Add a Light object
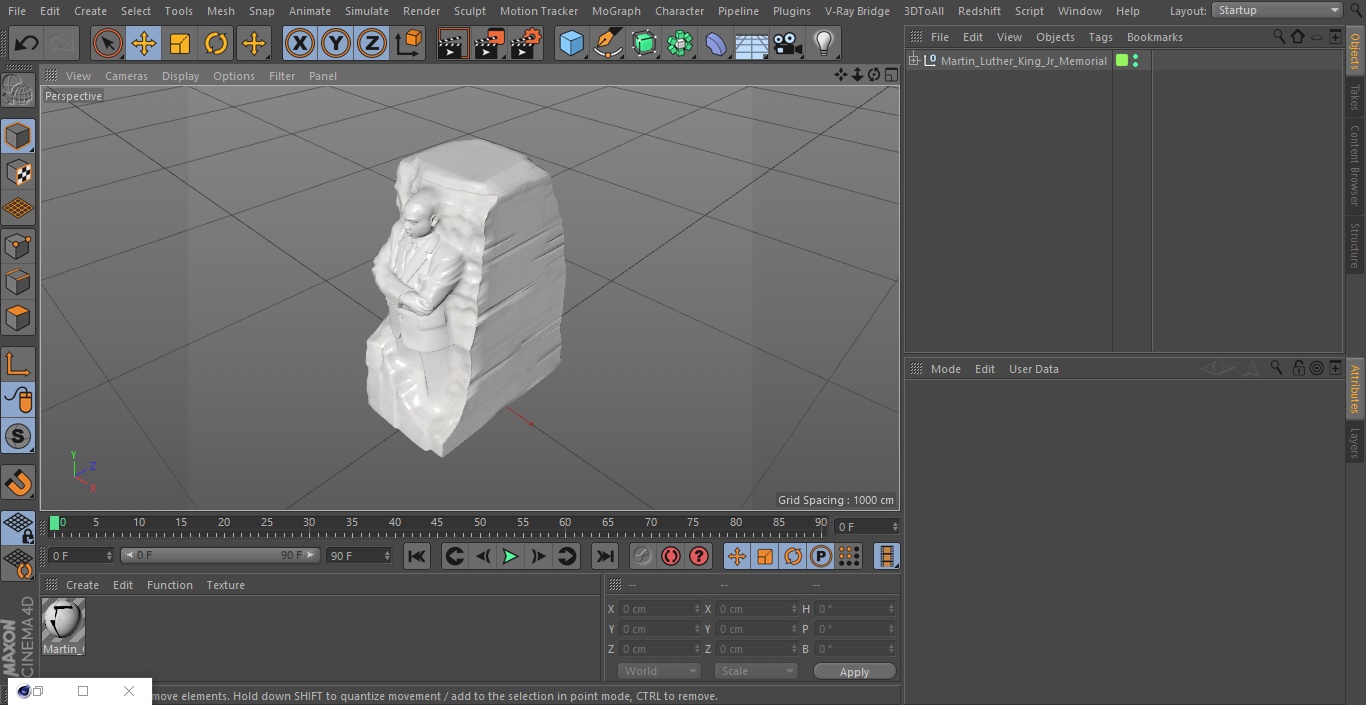 (824, 43)
